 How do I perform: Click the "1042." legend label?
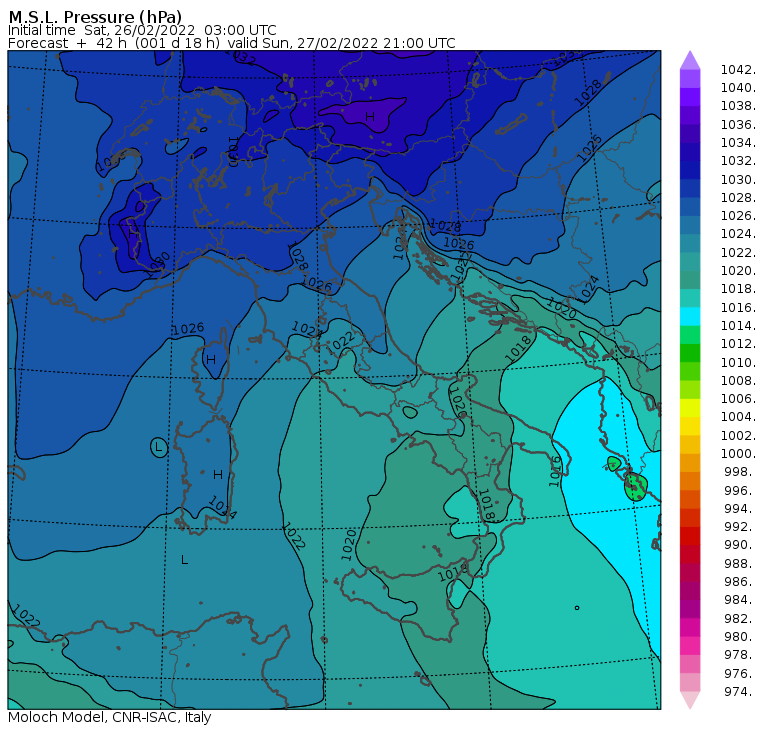[x=738, y=70]
